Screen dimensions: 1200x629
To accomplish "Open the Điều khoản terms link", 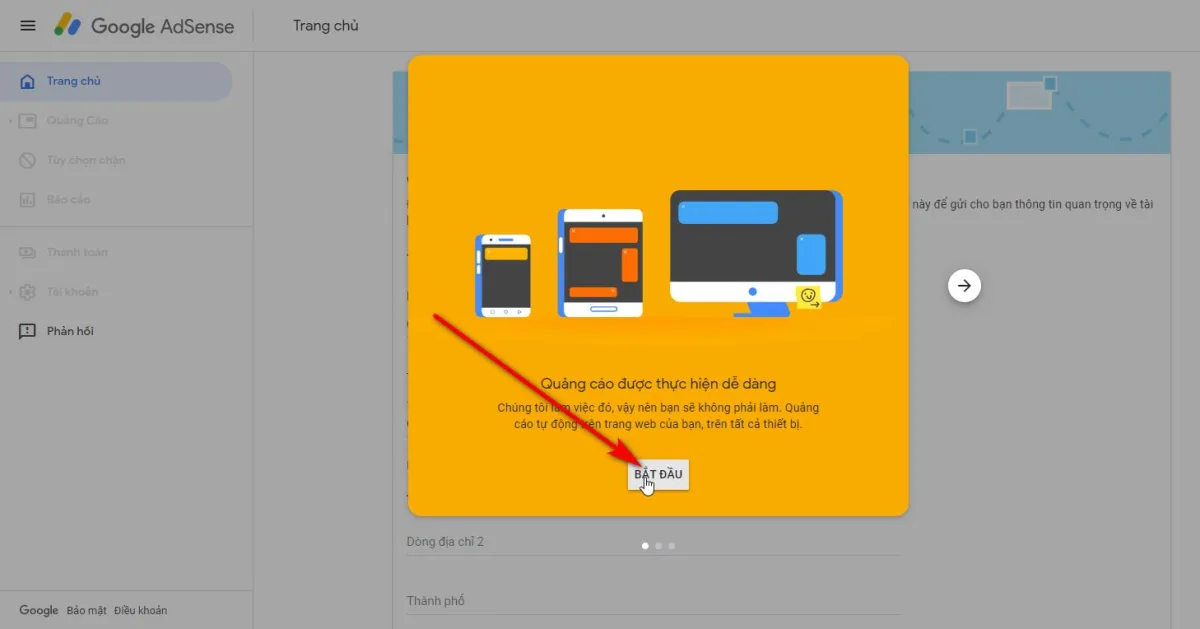I will (x=140, y=610).
